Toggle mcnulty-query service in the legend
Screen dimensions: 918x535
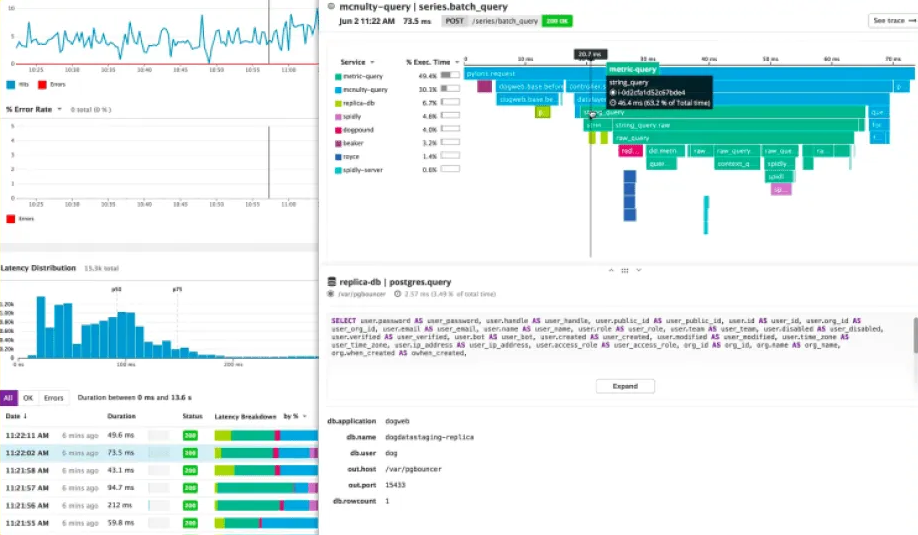(361, 90)
